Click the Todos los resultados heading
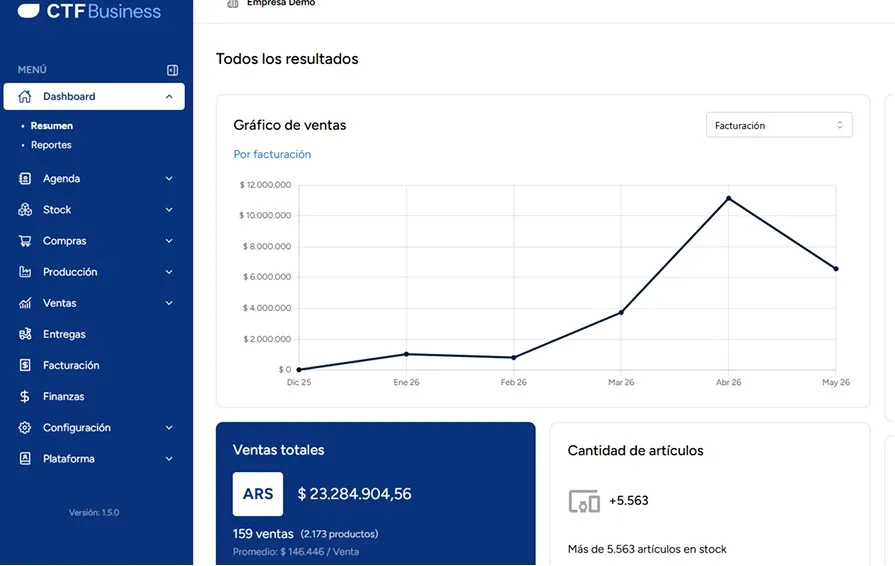 click(287, 59)
